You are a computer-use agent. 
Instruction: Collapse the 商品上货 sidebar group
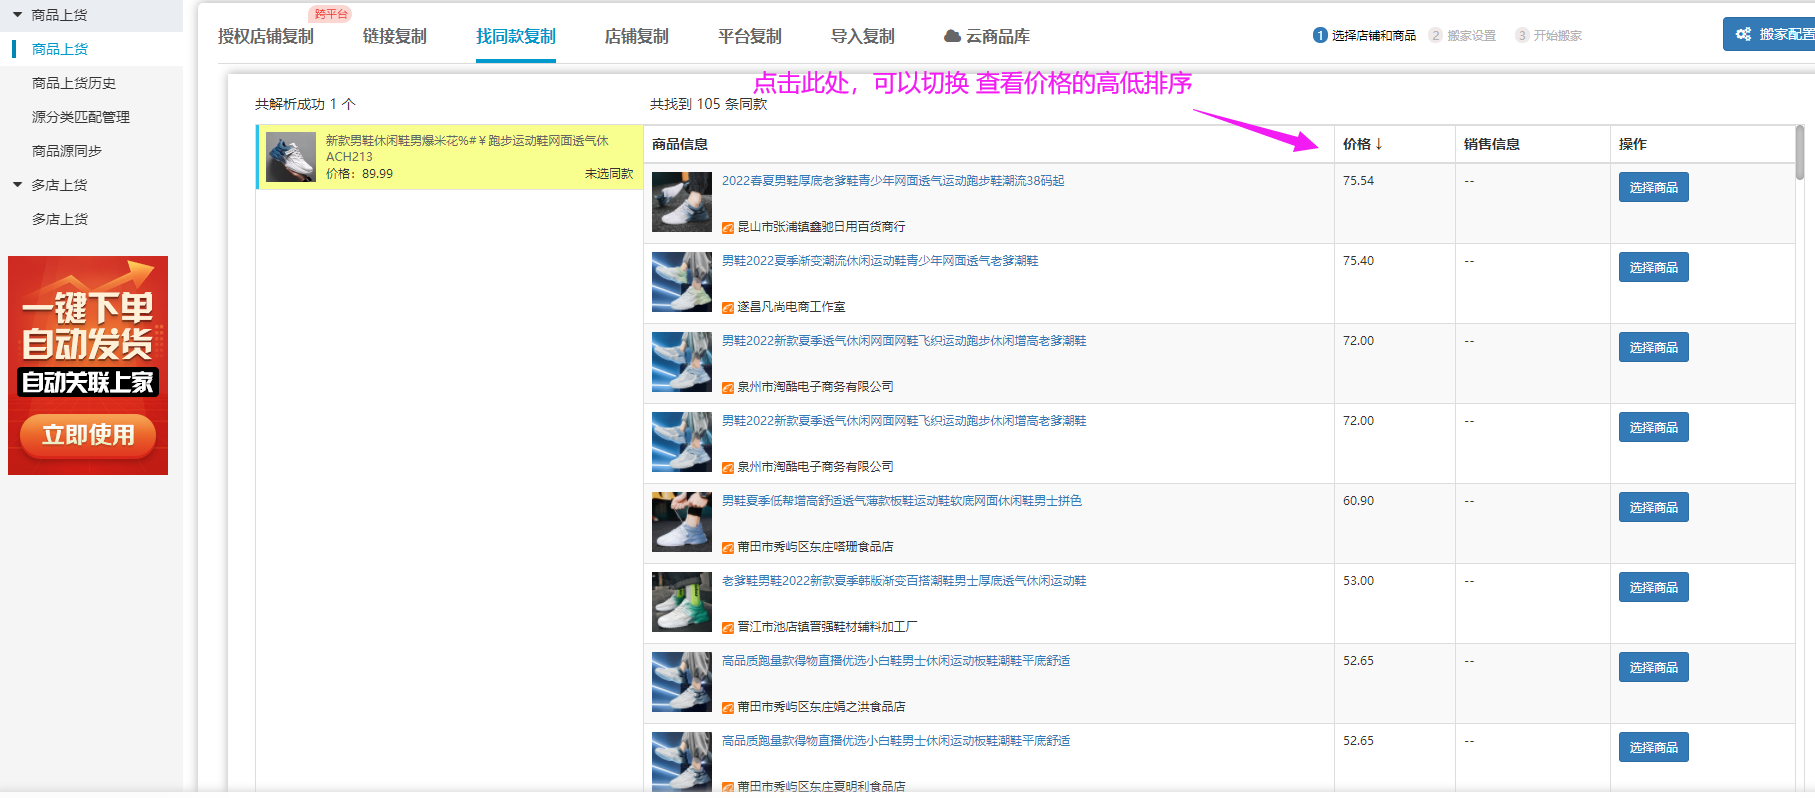point(17,15)
